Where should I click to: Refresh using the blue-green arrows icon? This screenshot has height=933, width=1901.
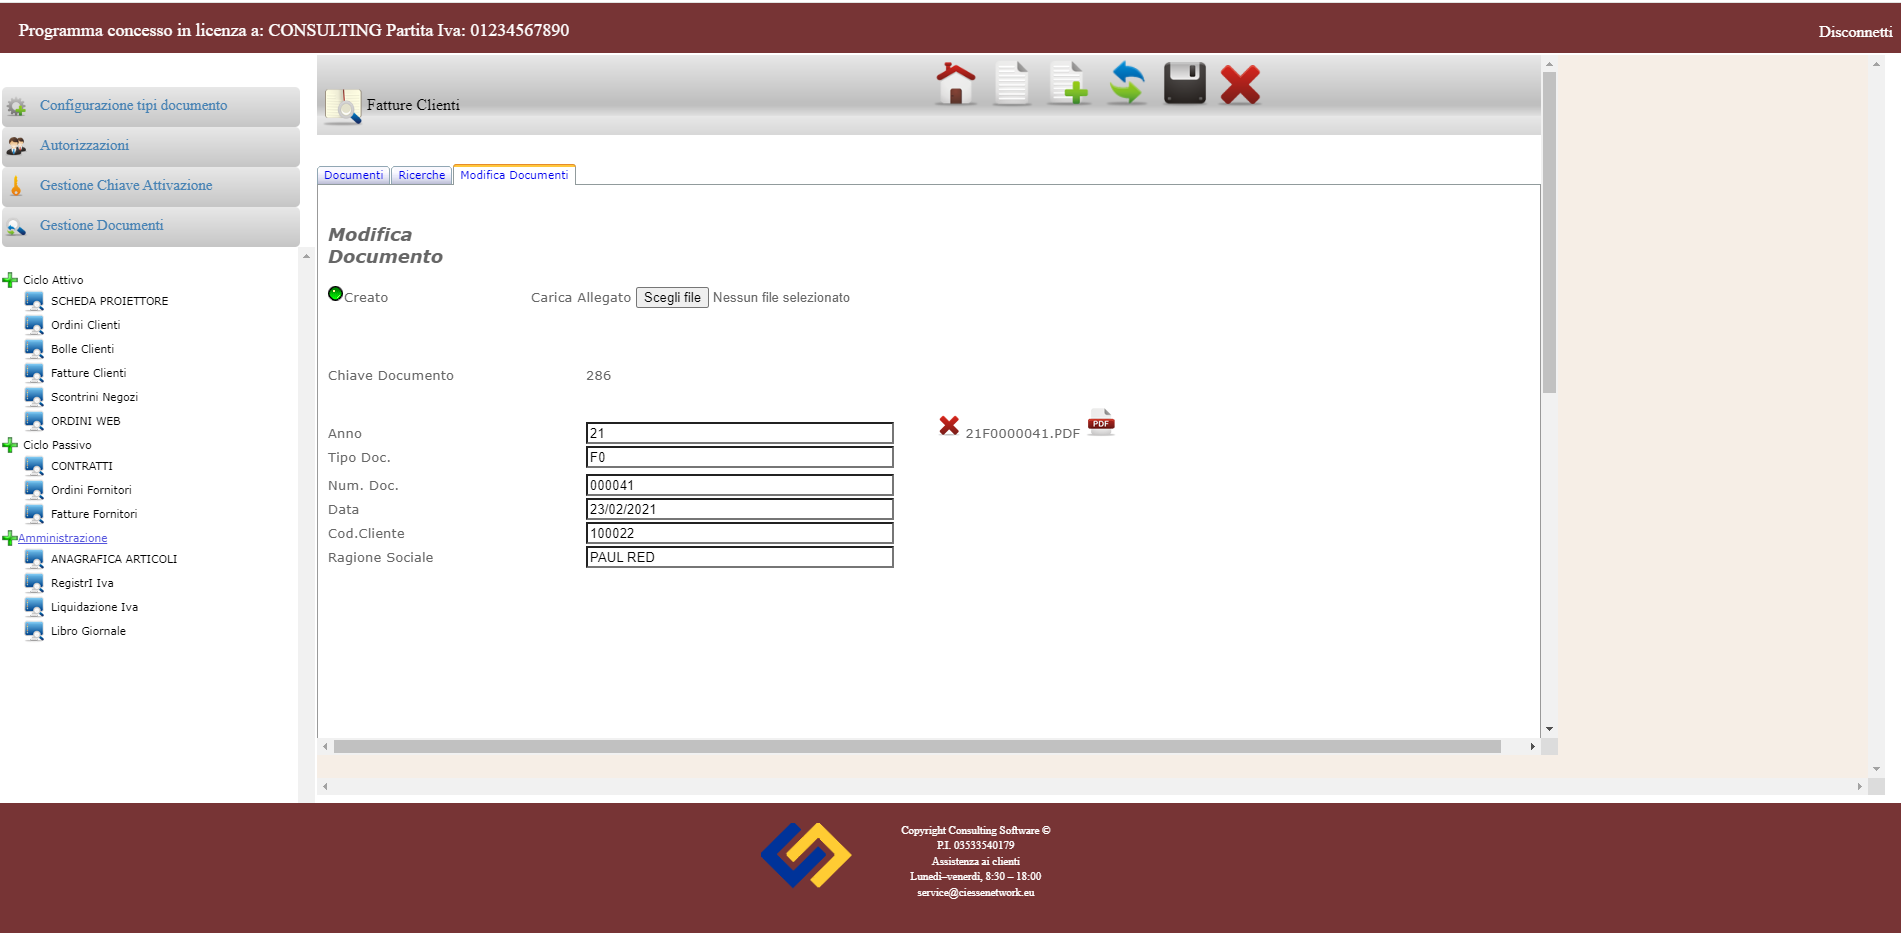click(1127, 84)
